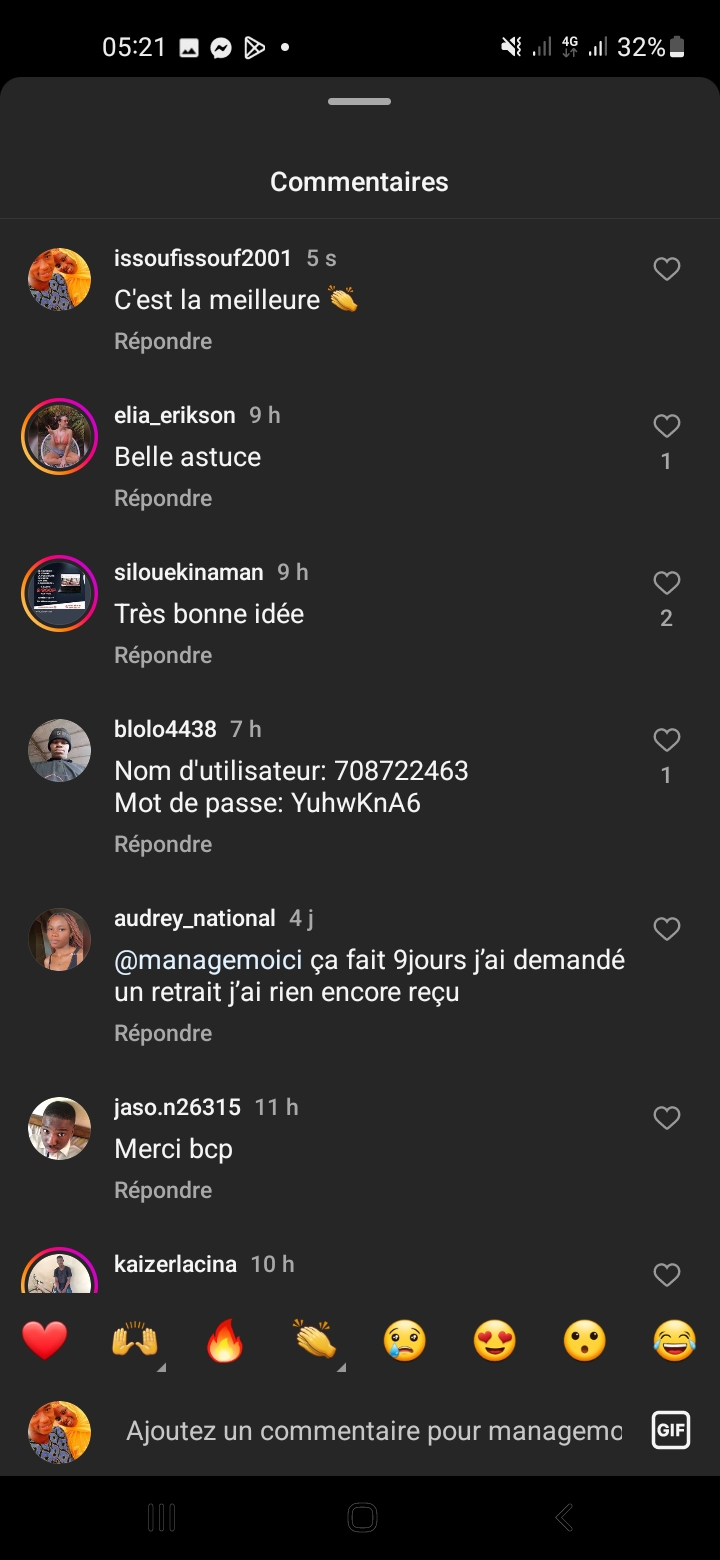Toggle like on elia_erikson's comment

pyautogui.click(x=666, y=427)
